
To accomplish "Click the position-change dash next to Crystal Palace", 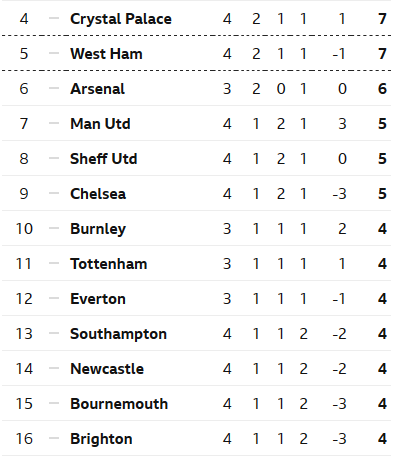I will (54, 18).
